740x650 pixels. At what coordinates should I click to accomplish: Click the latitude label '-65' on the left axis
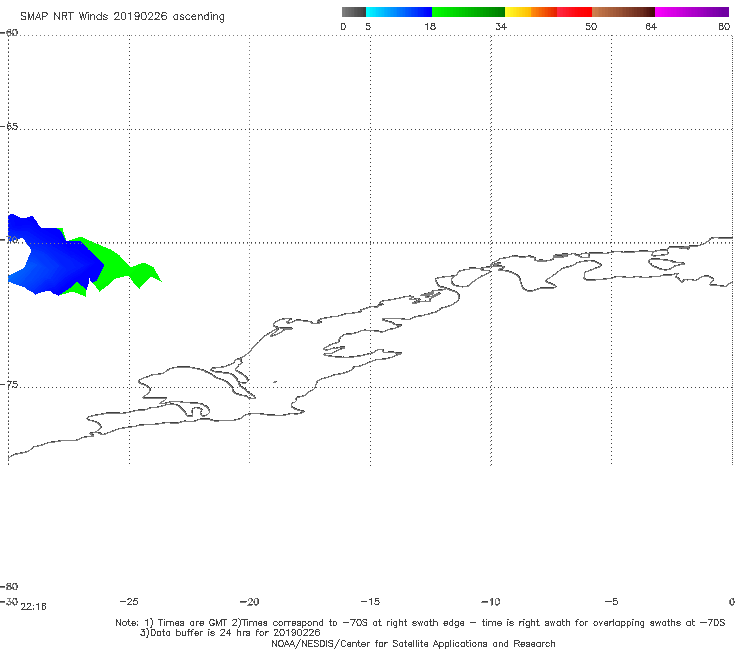click(x=9, y=127)
